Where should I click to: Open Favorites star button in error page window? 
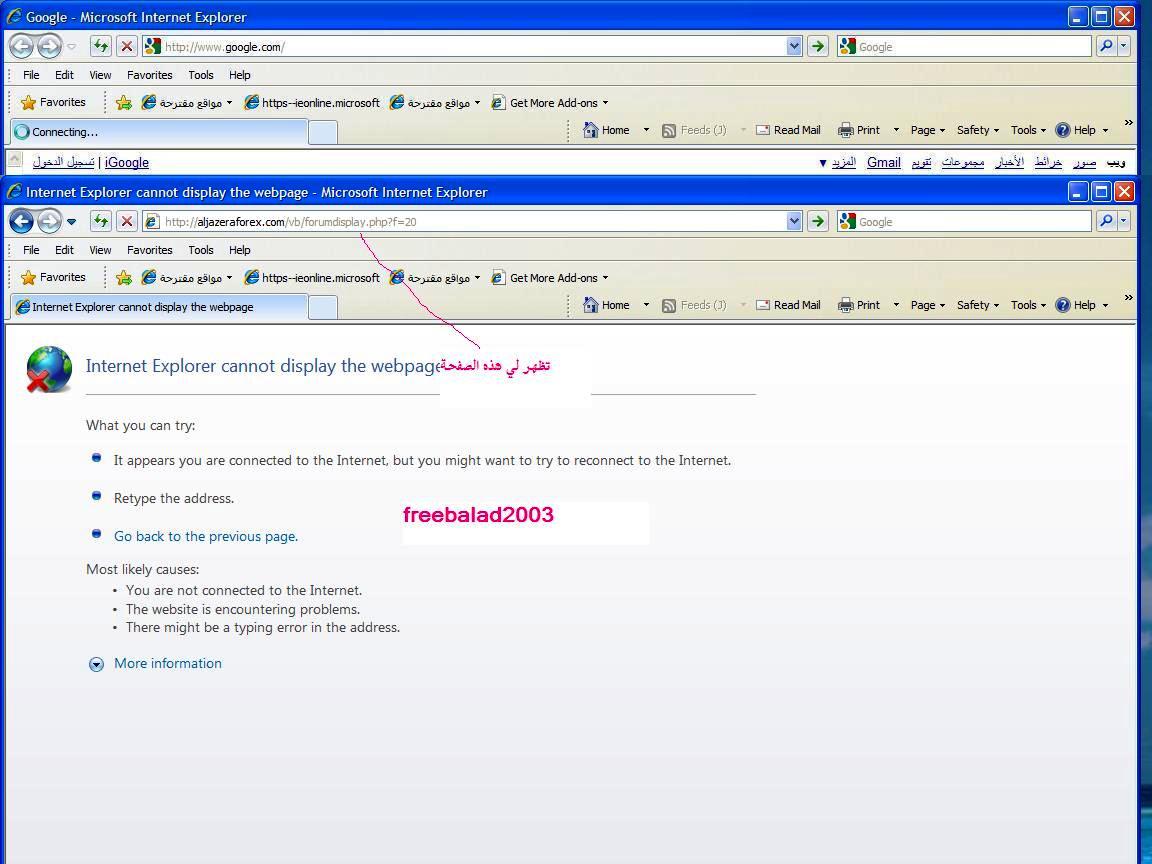(x=54, y=277)
